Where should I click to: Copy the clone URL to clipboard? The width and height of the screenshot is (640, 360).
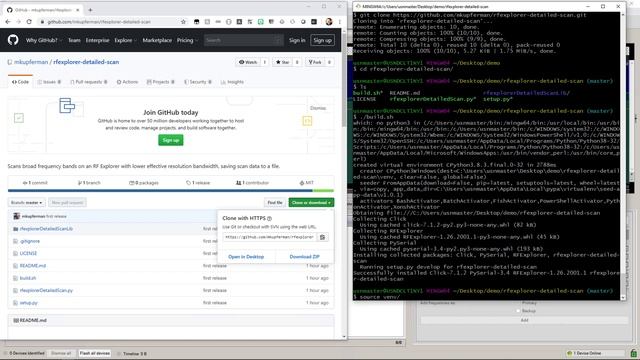pos(322,237)
